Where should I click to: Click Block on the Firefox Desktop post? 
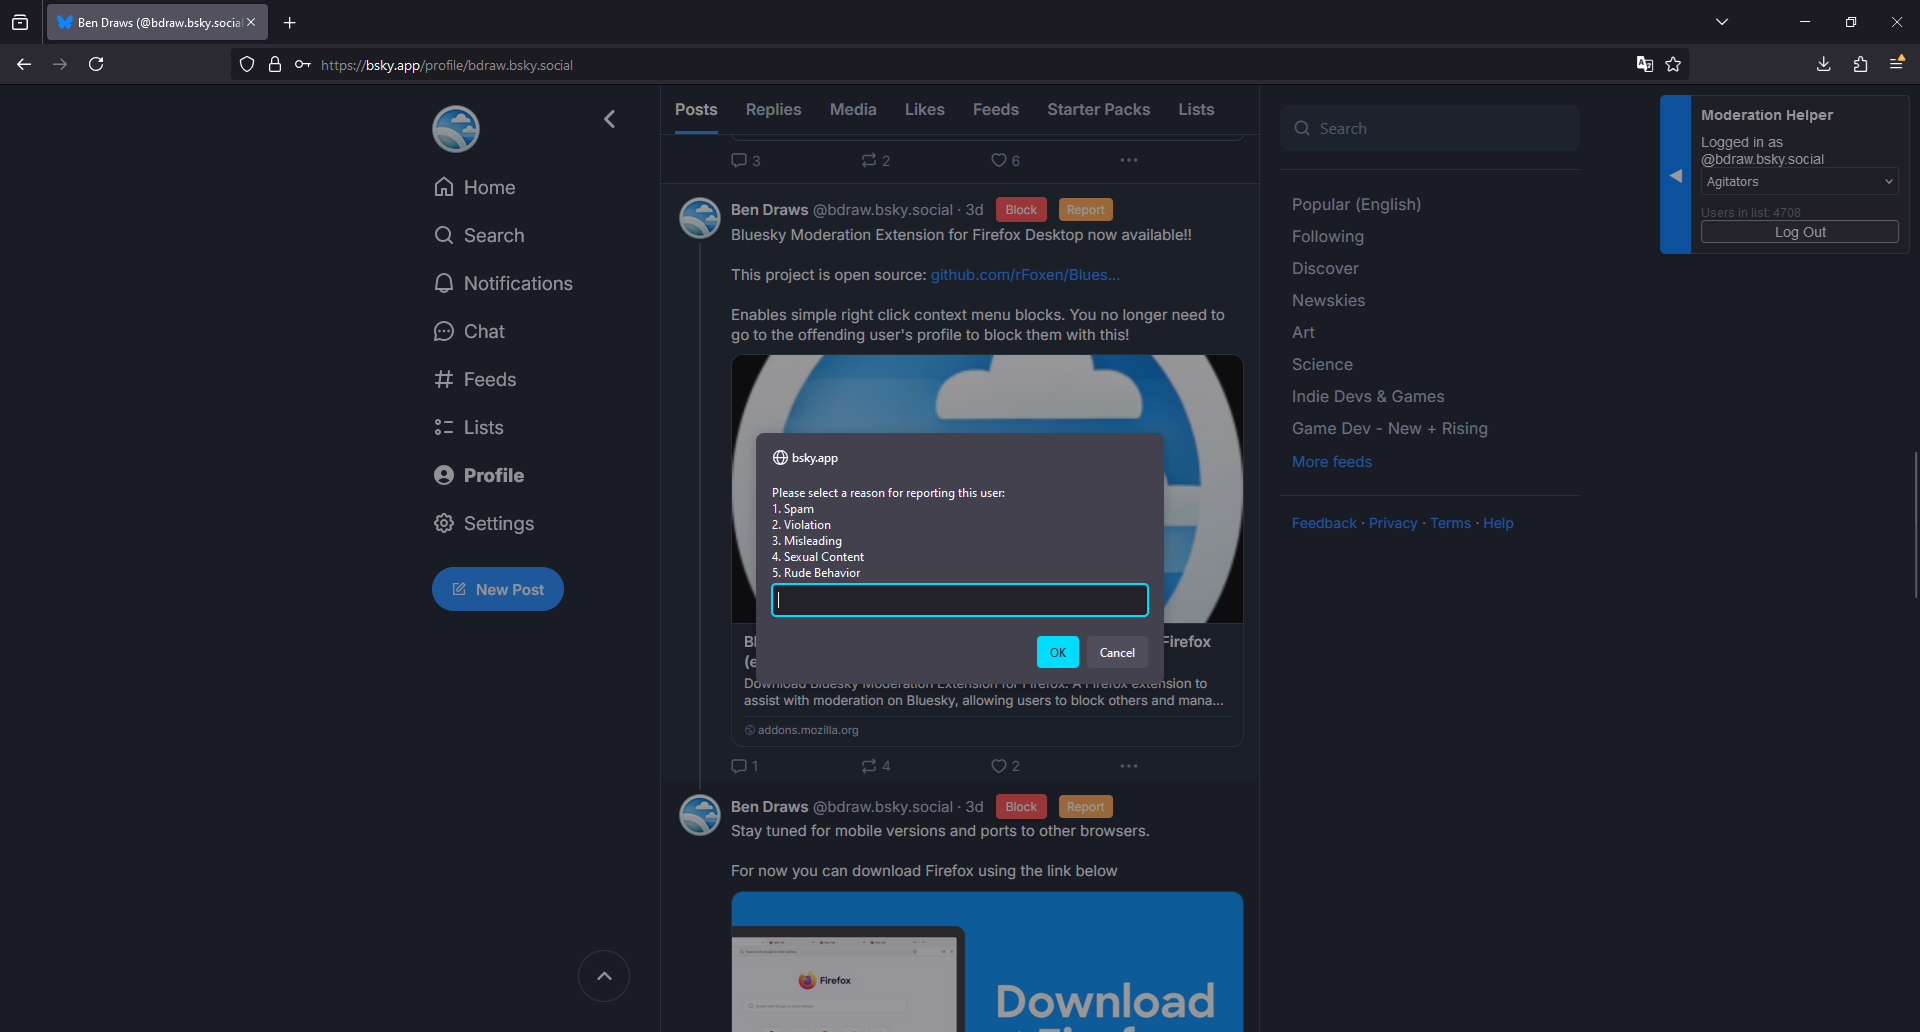click(x=1021, y=210)
